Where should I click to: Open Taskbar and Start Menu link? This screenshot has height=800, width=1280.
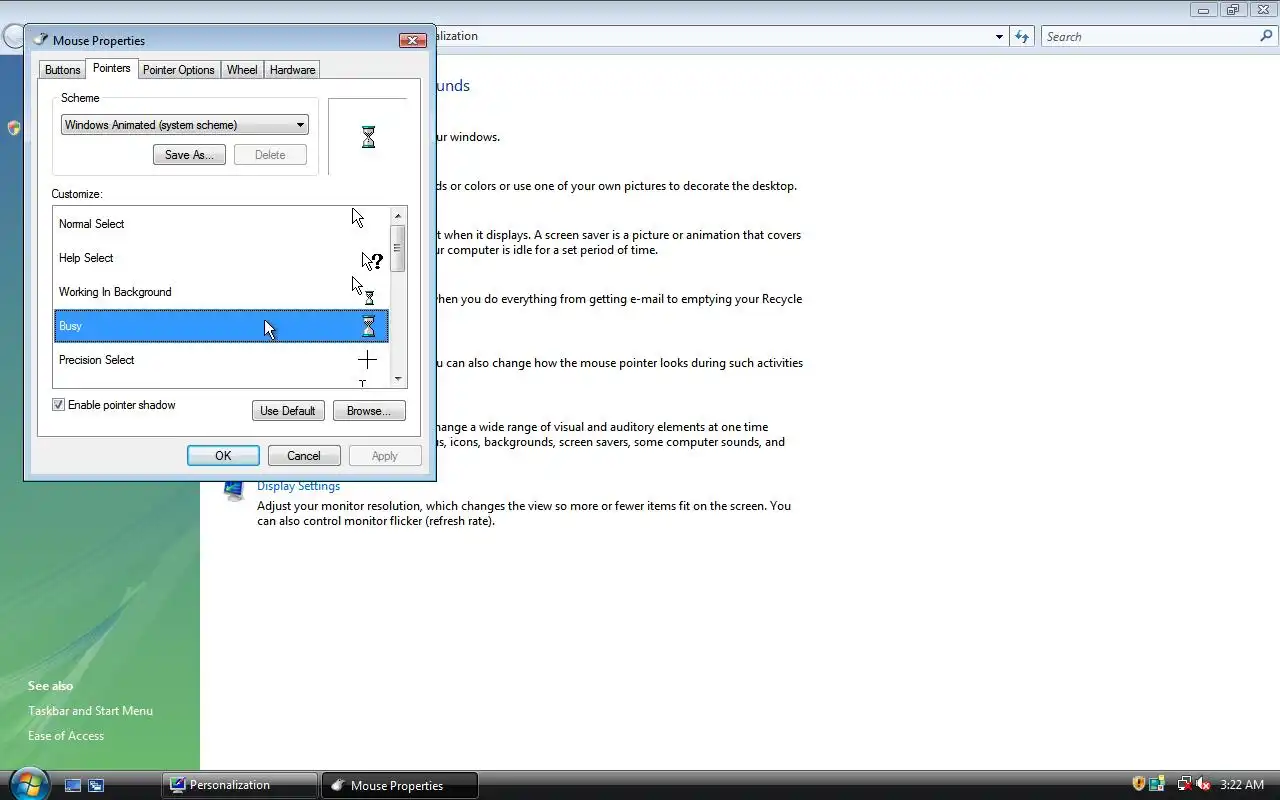(x=90, y=711)
